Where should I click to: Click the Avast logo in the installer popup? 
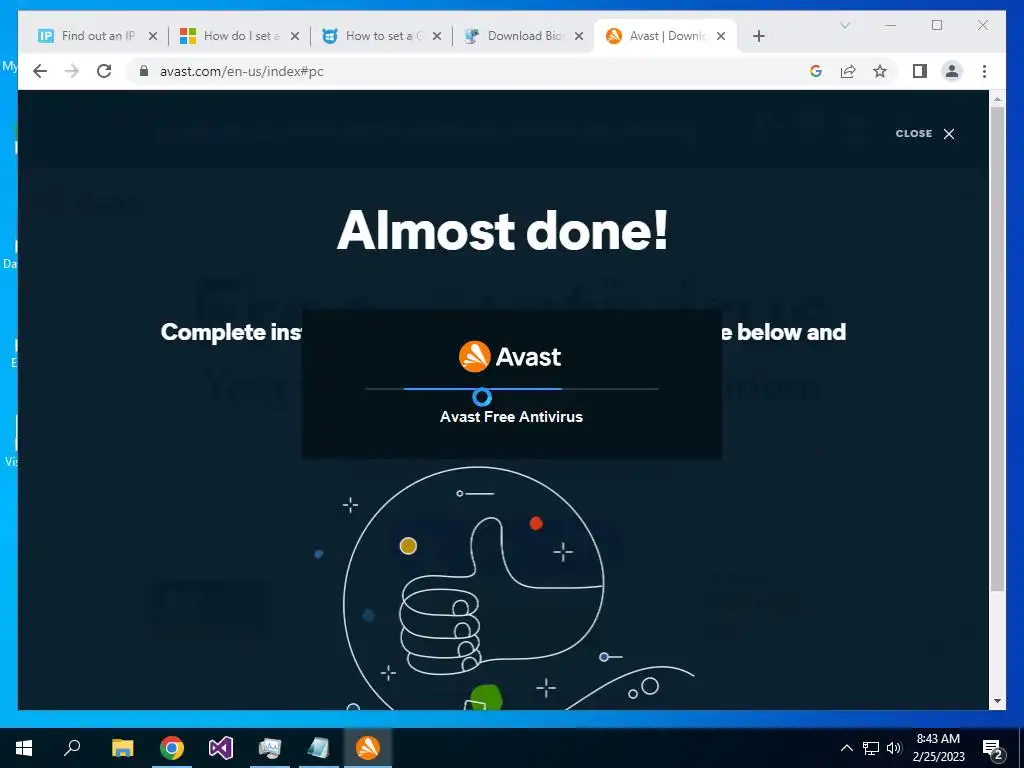(x=510, y=357)
